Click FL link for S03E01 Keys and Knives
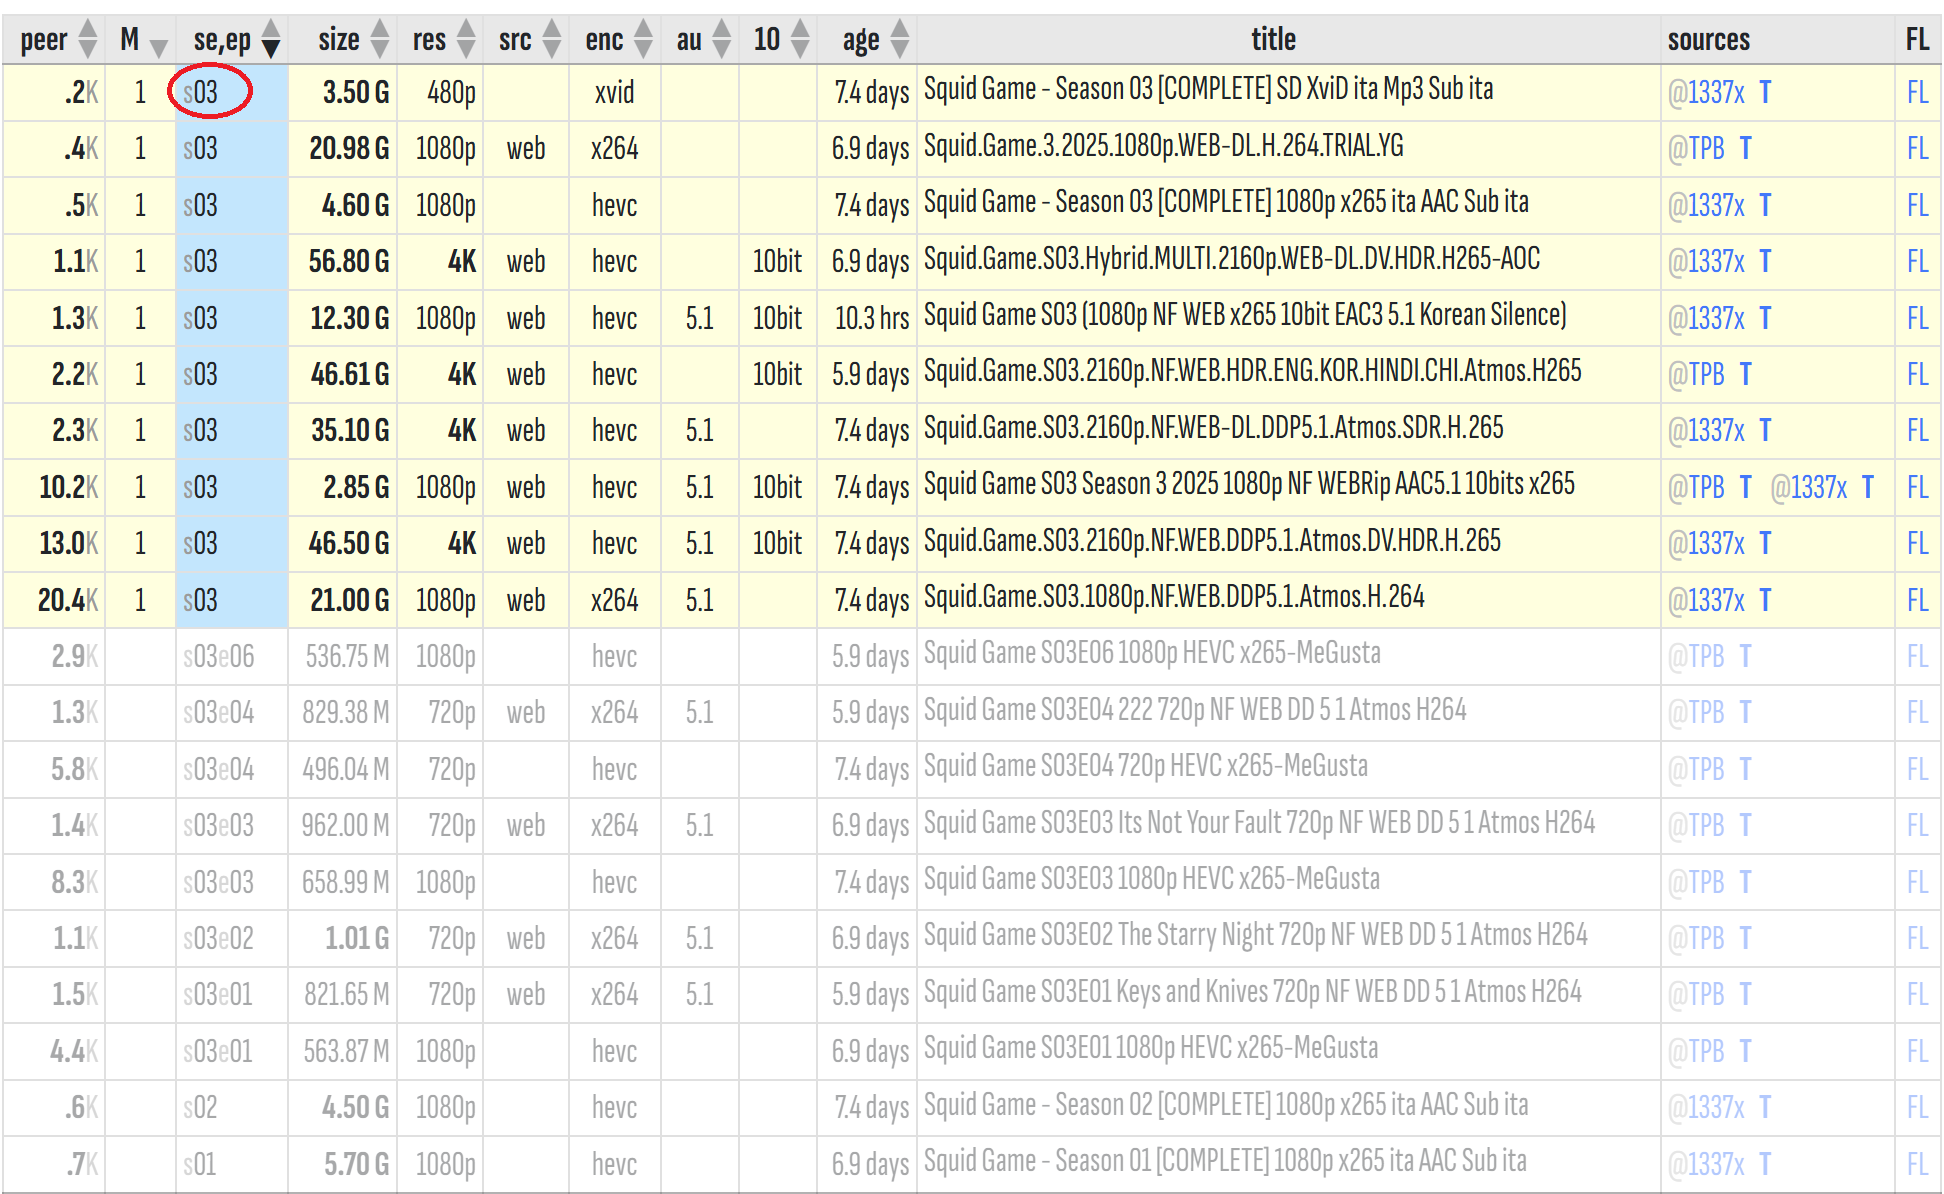 1916,995
